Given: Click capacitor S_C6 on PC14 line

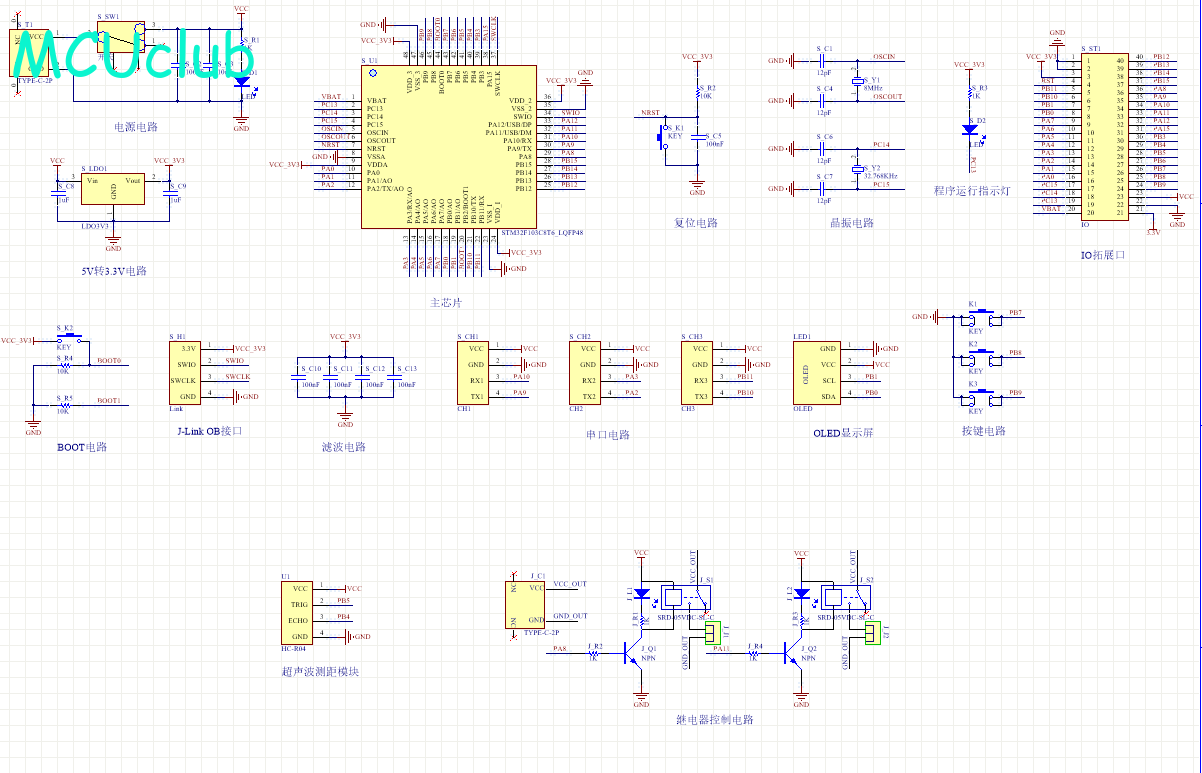Looking at the screenshot, I should [x=822, y=148].
